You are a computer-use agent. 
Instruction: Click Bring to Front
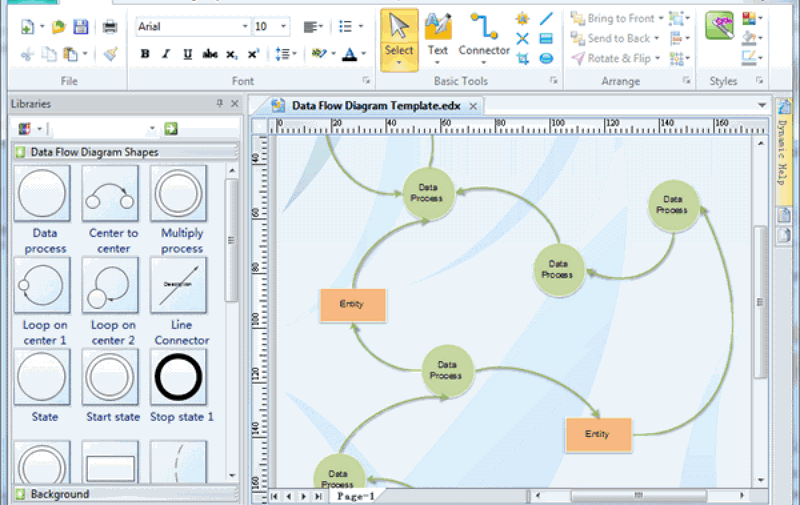point(617,19)
